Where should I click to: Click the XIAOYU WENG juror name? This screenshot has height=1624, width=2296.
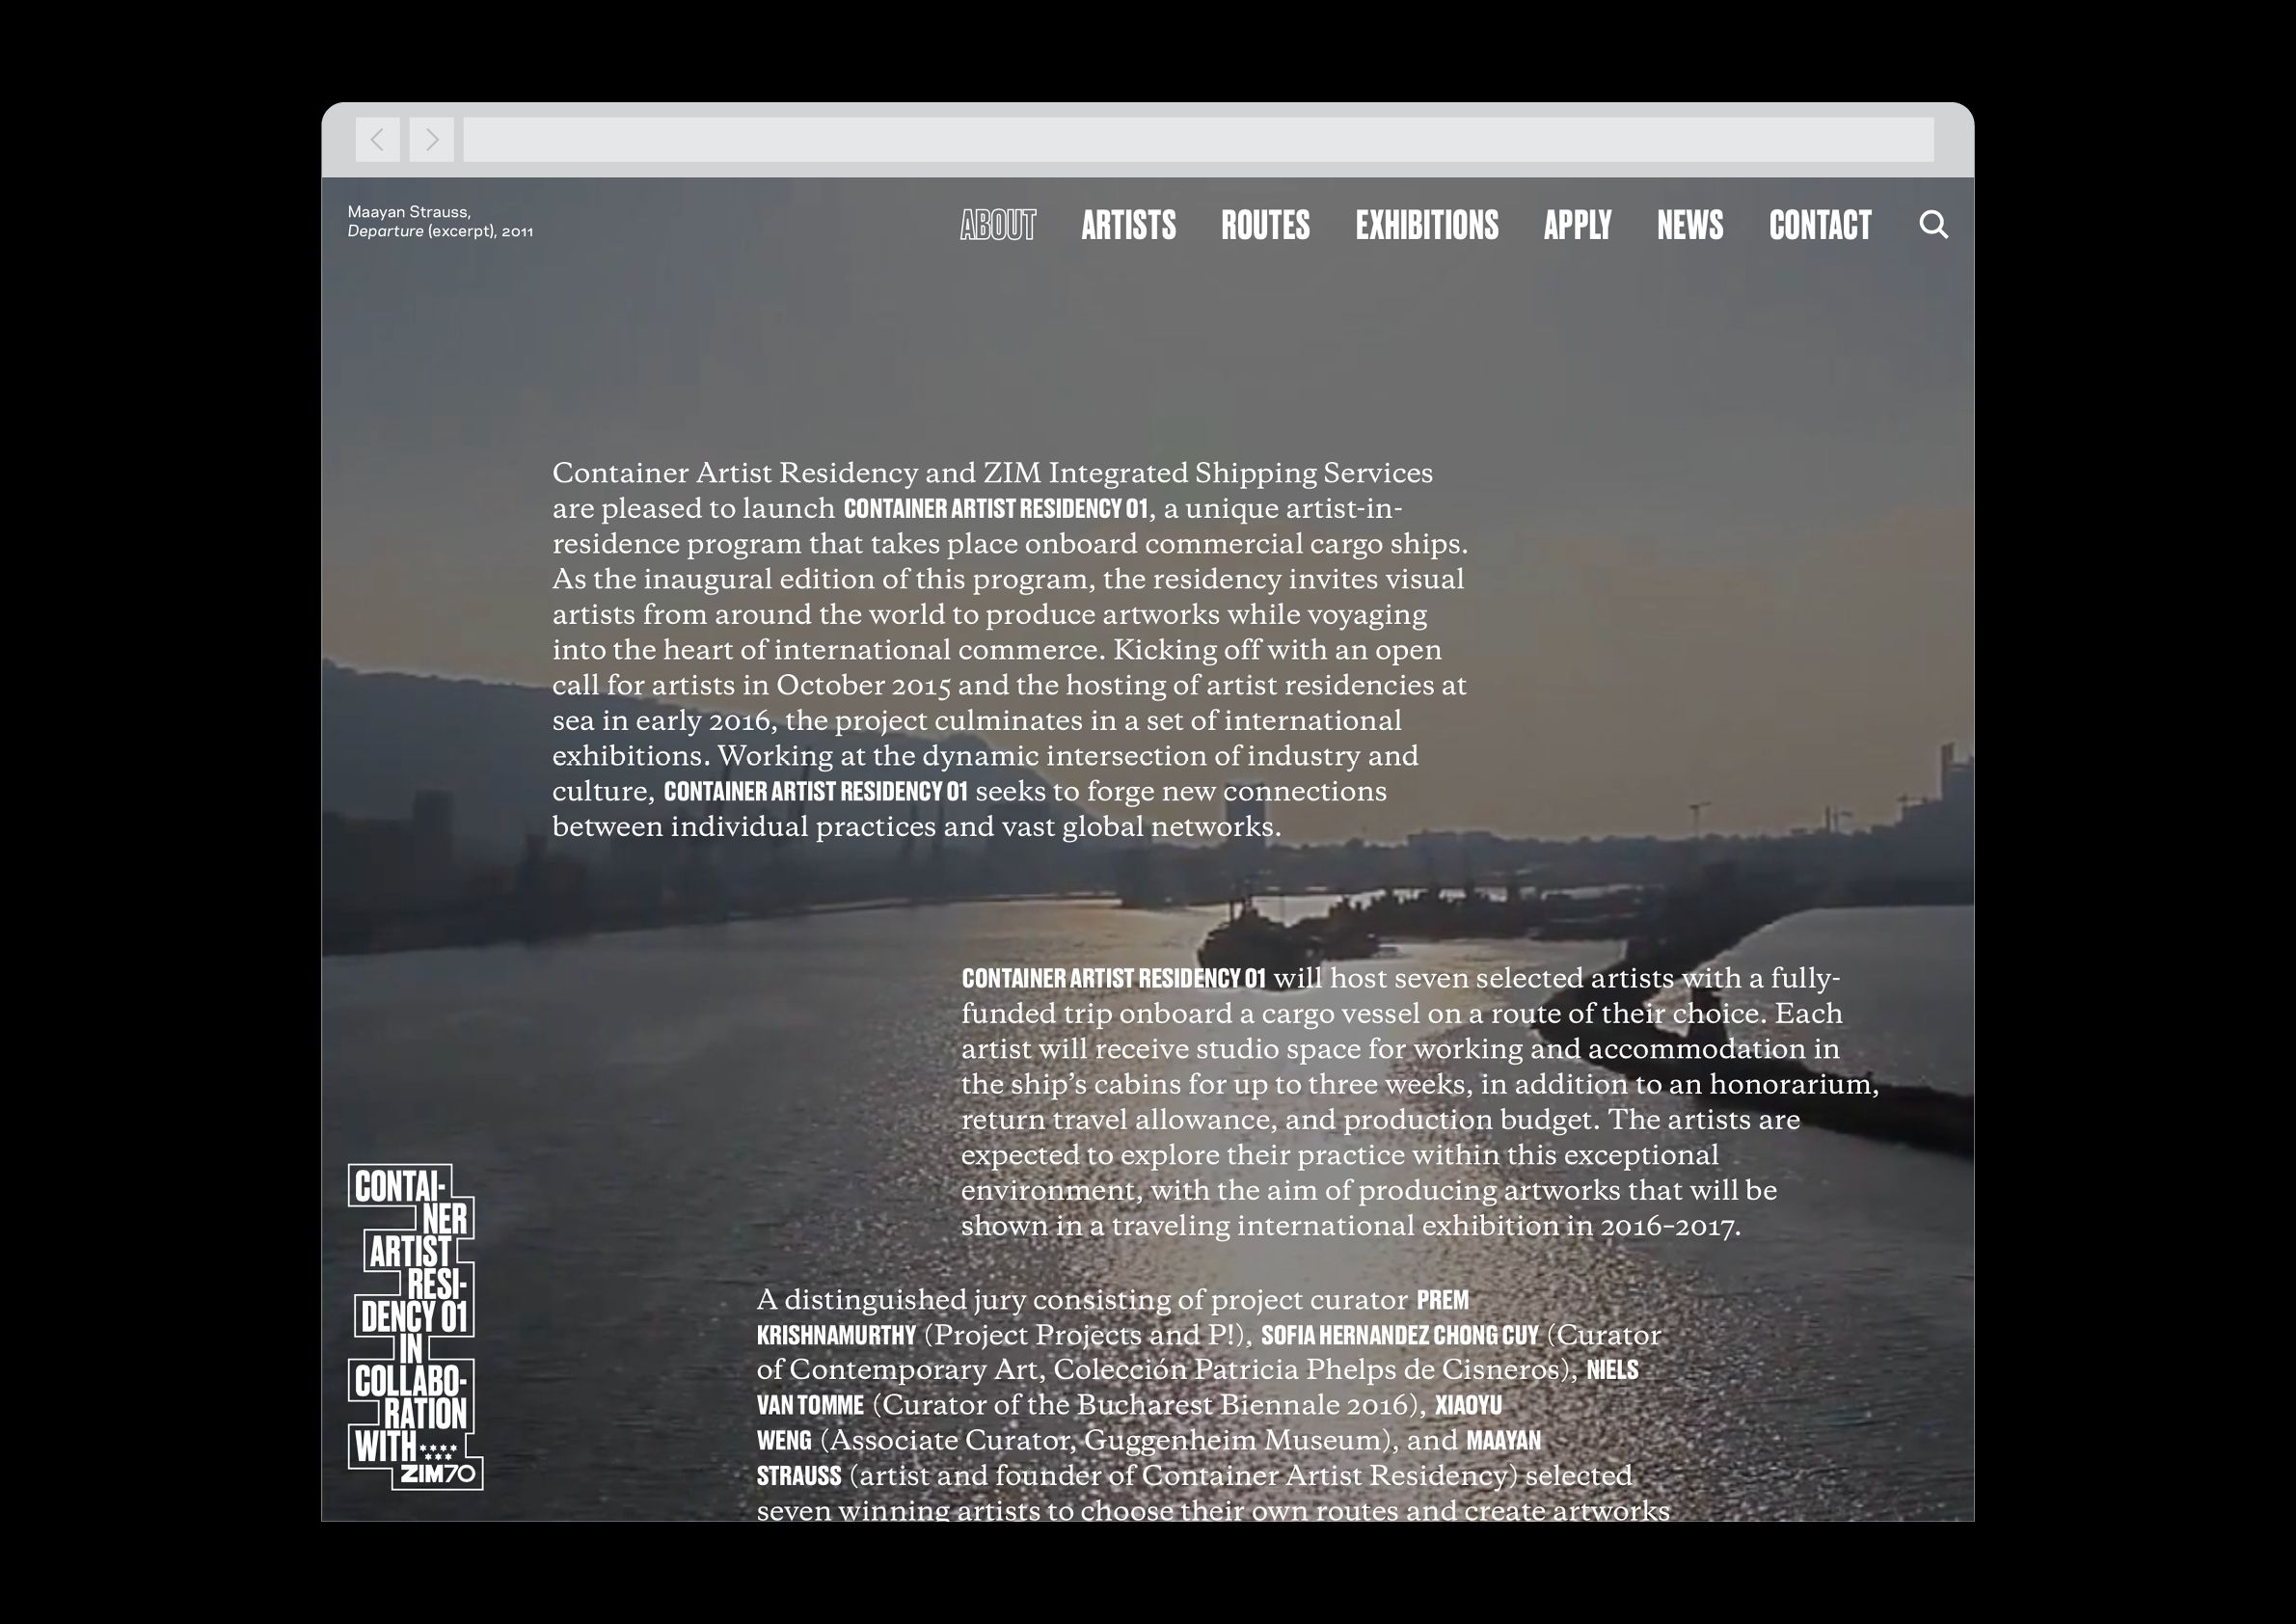(x=1468, y=1406)
